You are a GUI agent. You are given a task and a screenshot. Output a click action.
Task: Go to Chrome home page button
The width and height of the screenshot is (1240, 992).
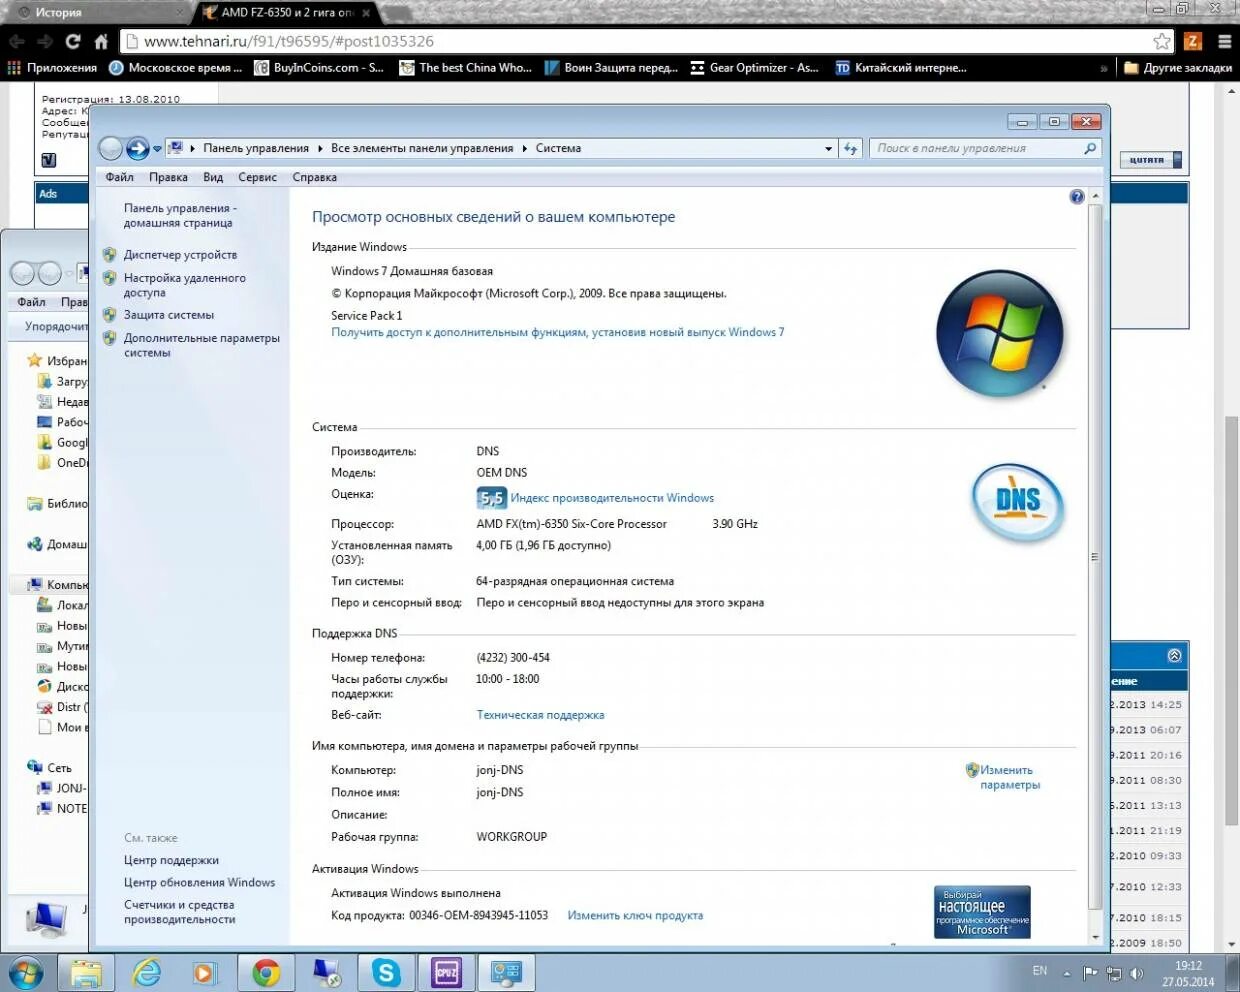click(x=101, y=41)
